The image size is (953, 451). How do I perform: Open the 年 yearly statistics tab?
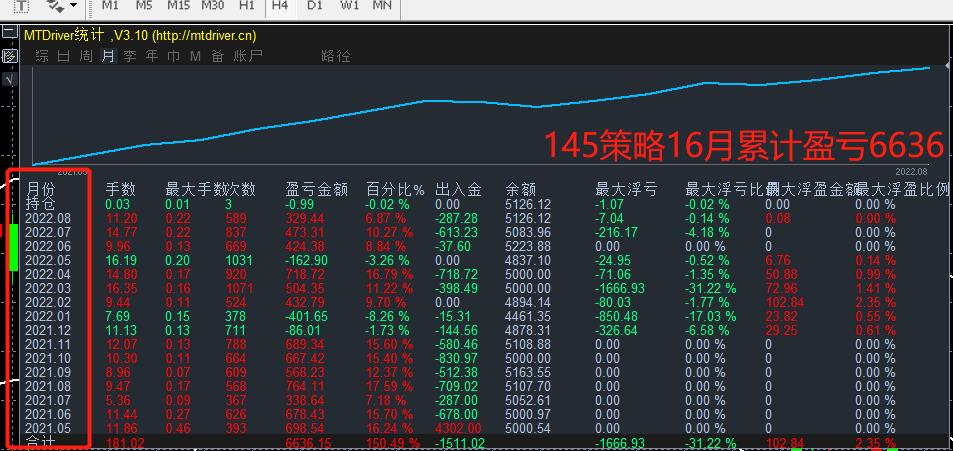click(152, 57)
